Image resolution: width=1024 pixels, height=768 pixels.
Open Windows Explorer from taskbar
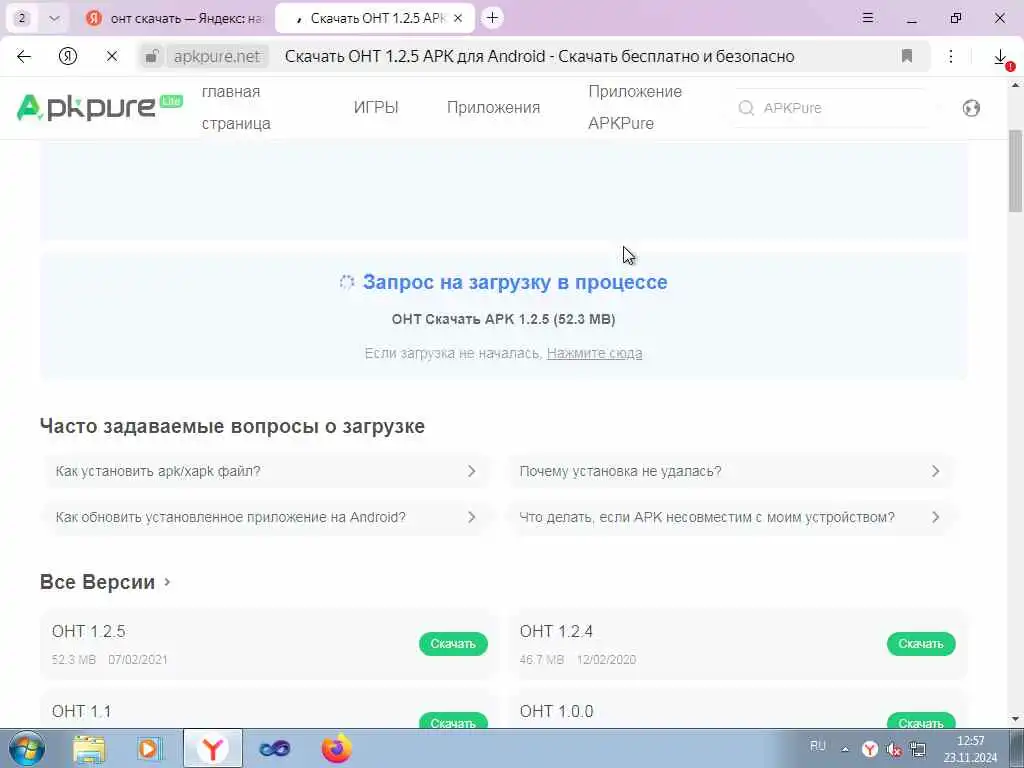click(x=89, y=749)
